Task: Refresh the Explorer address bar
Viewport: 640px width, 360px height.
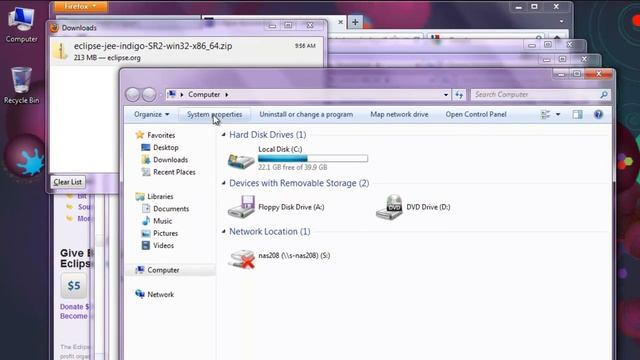Action: [459, 95]
